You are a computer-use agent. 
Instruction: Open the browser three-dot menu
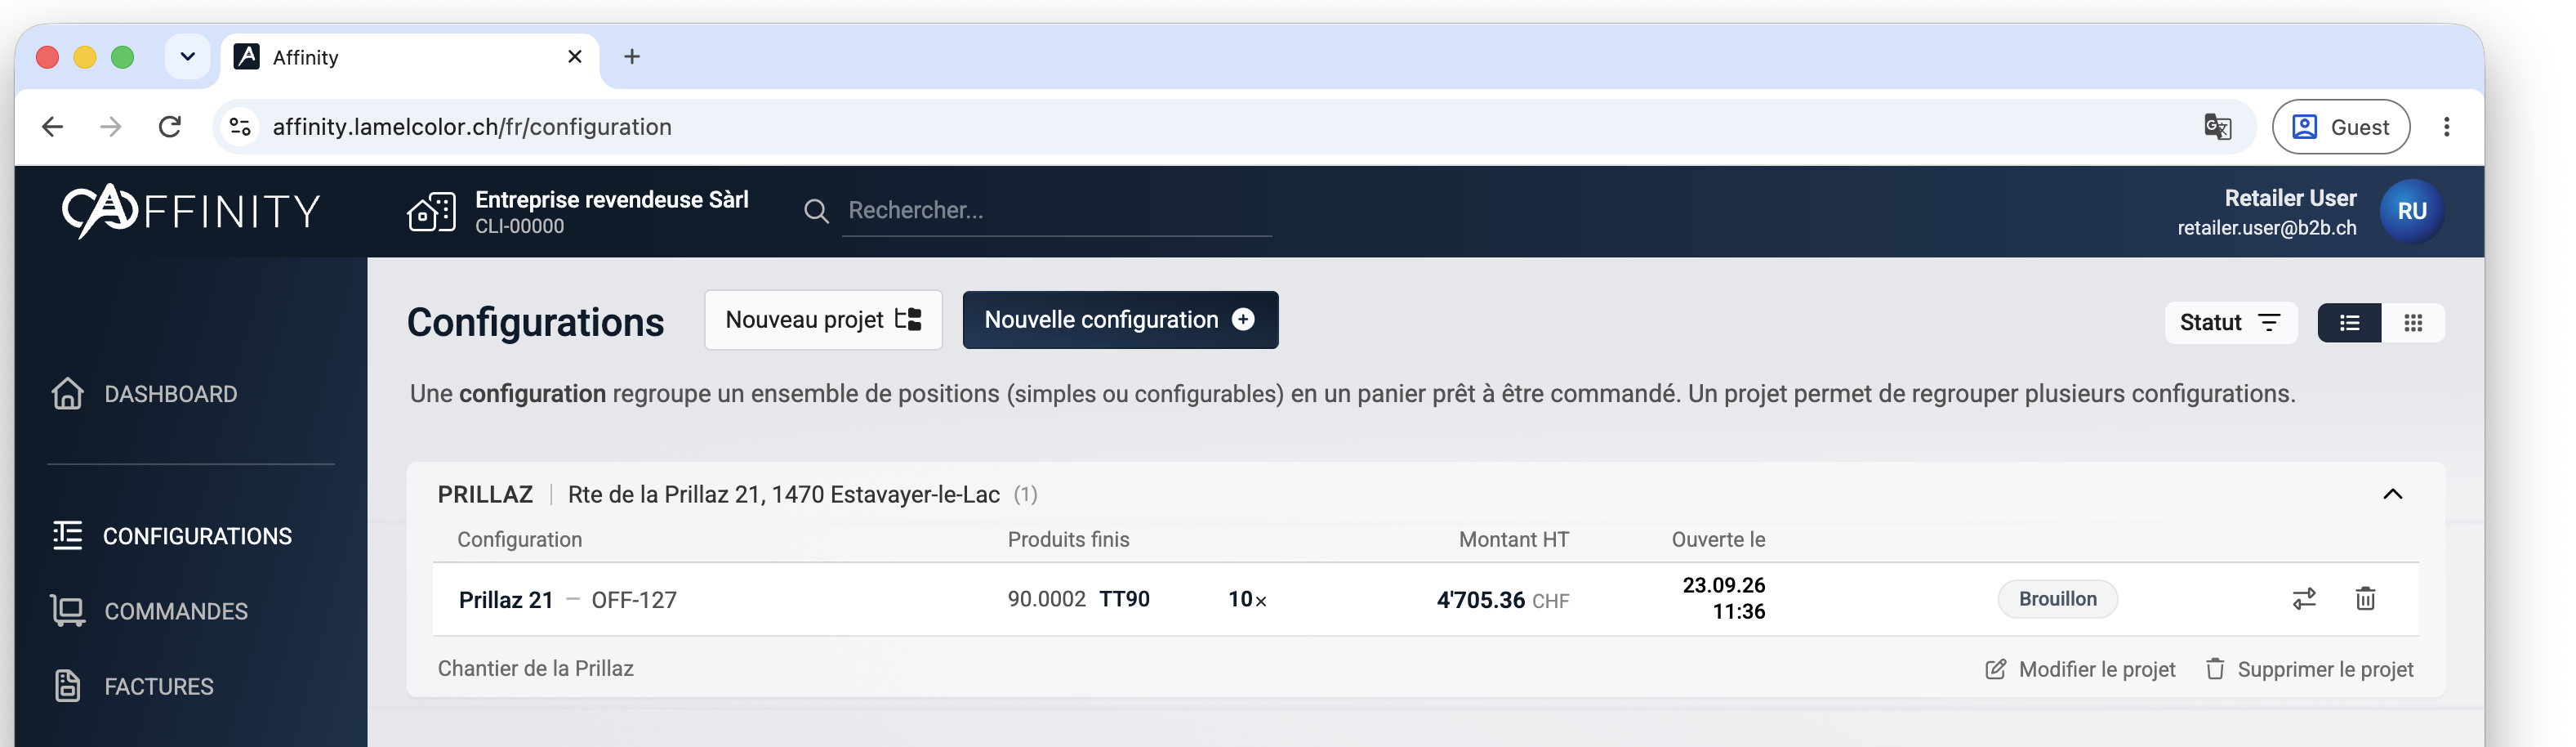pyautogui.click(x=2446, y=127)
